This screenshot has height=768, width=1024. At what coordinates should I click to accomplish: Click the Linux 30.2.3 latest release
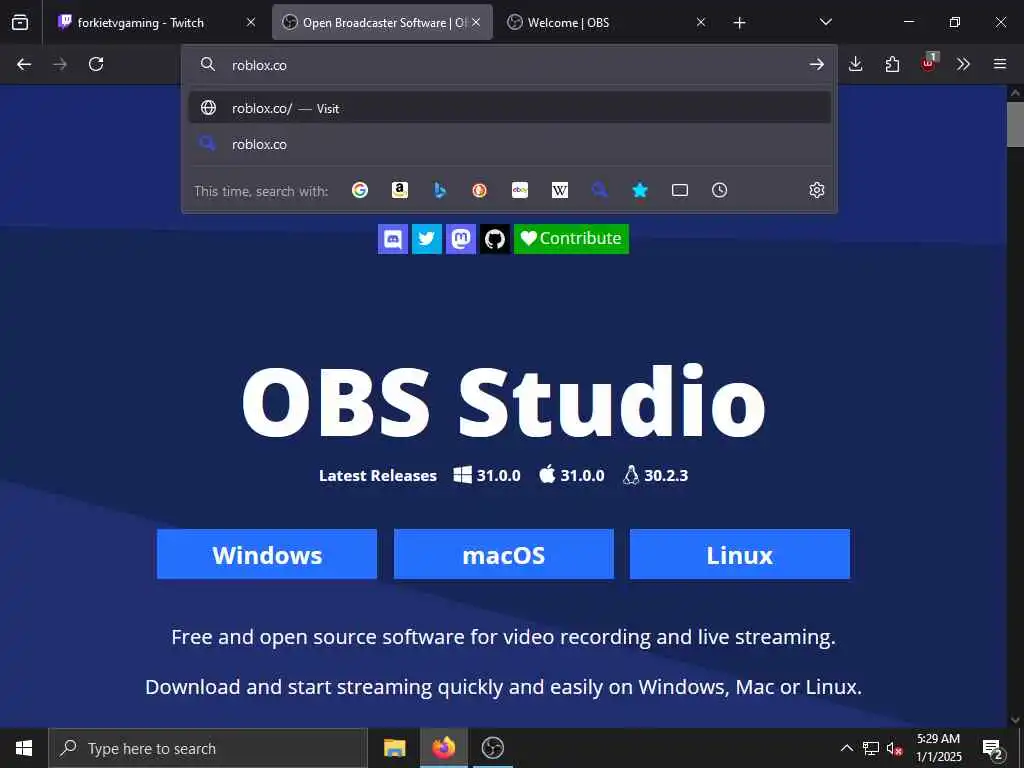pos(656,475)
